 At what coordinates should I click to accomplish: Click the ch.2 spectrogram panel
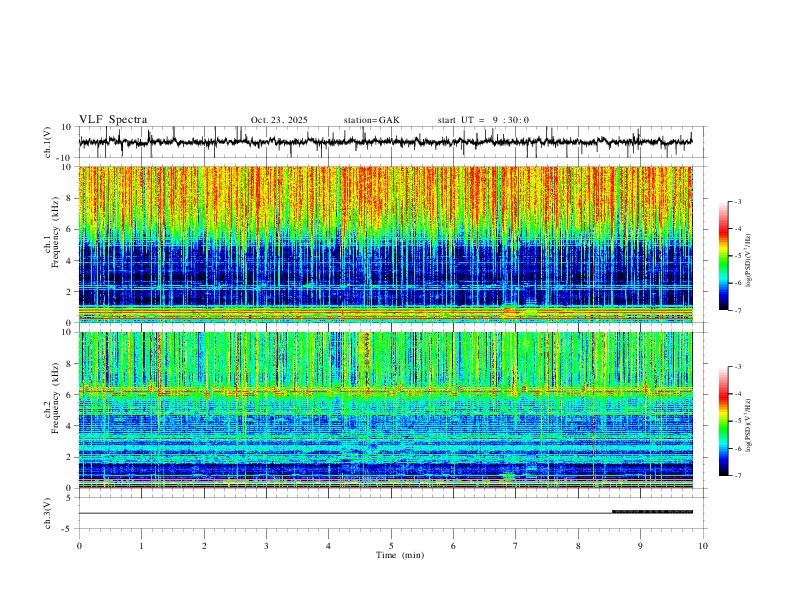tap(385, 410)
